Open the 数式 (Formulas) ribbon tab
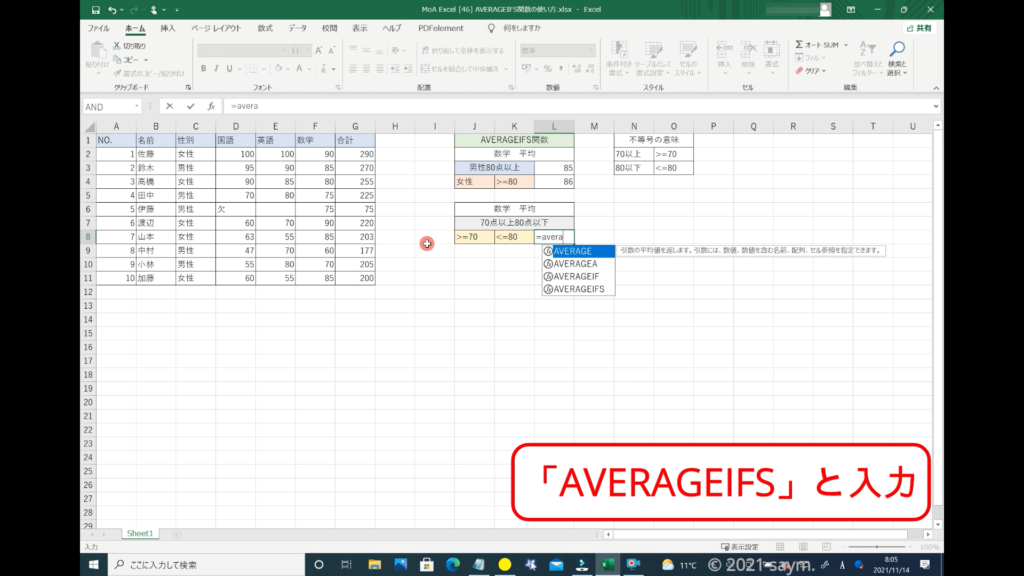Viewport: 1024px width, 576px height. click(x=264, y=28)
